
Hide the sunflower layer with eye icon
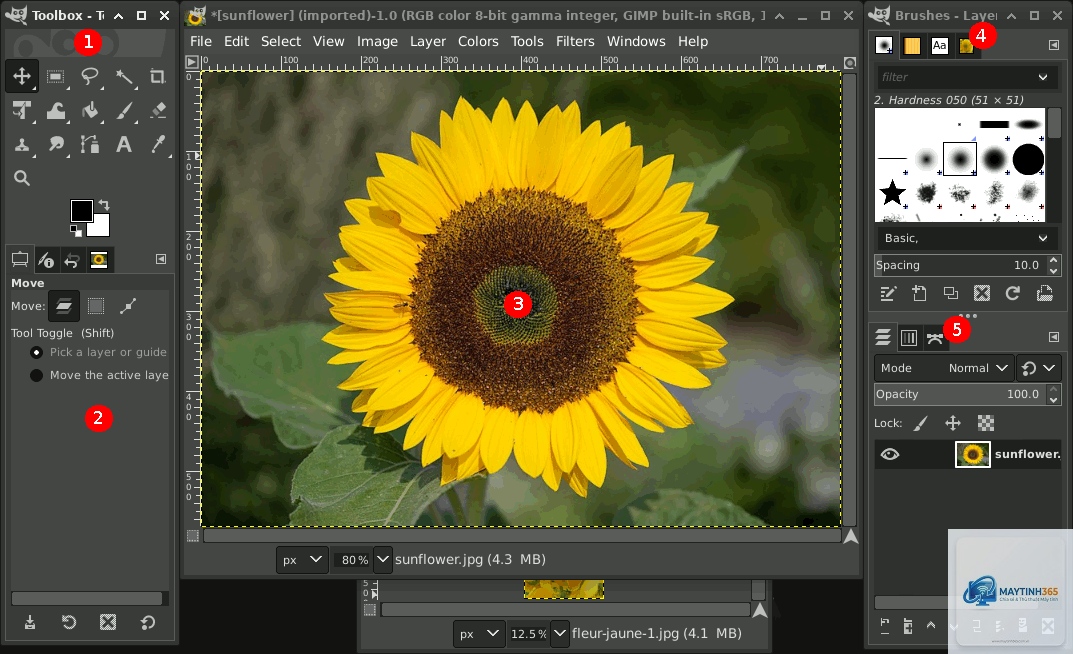(890, 454)
